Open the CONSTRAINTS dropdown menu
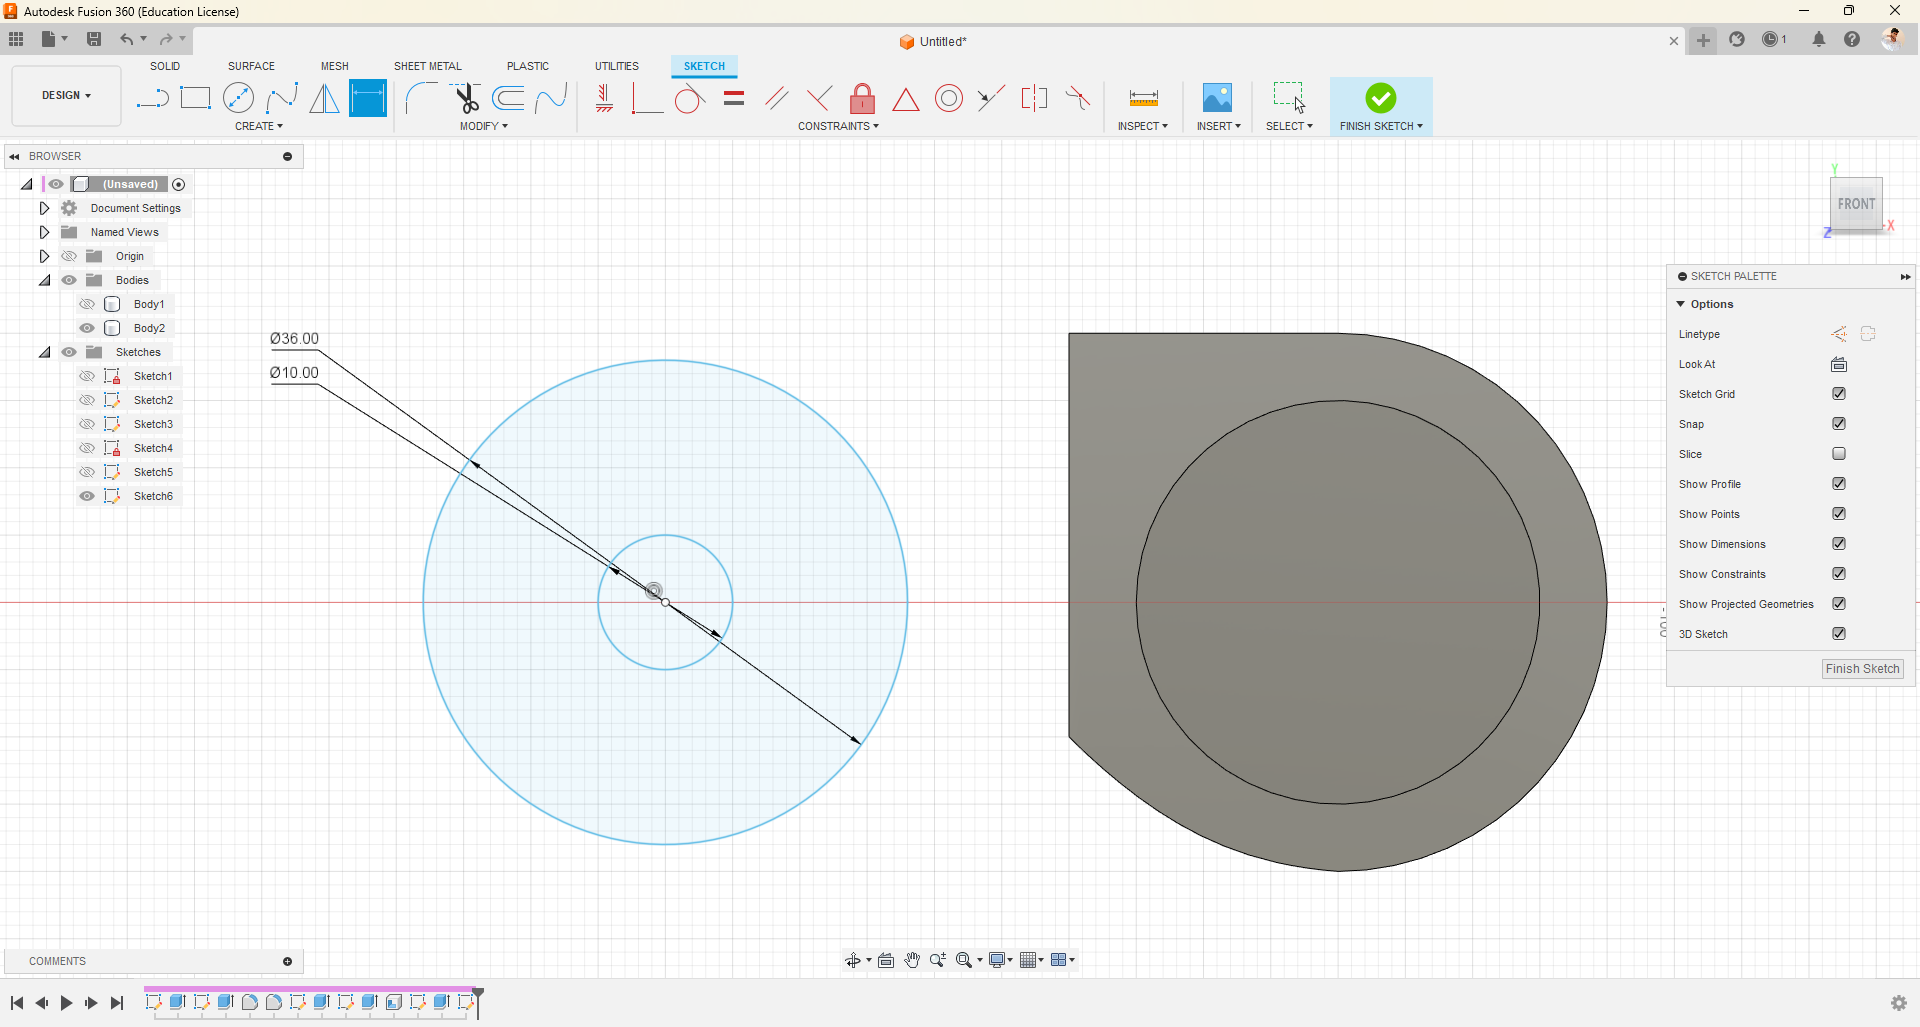This screenshot has width=1920, height=1027. [838, 126]
